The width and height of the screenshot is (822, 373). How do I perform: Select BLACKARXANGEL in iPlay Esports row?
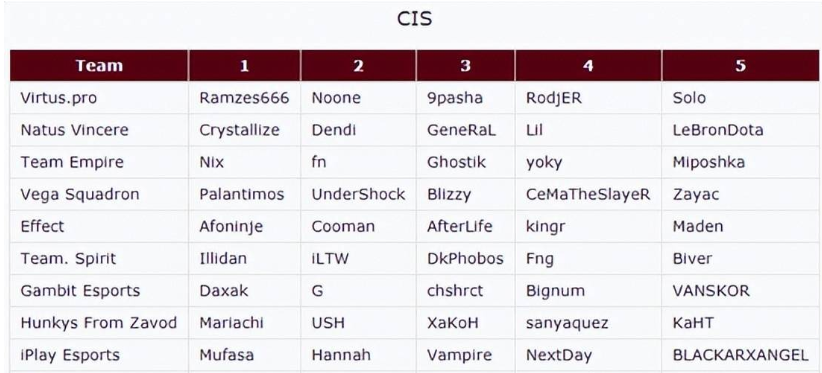tap(741, 355)
